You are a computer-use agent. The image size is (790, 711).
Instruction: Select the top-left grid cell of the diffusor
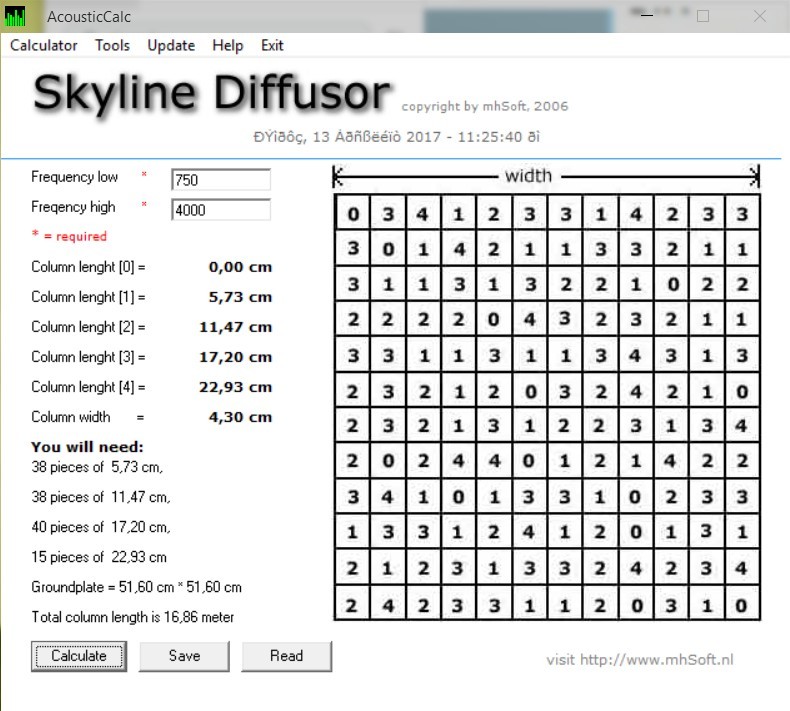click(x=353, y=214)
